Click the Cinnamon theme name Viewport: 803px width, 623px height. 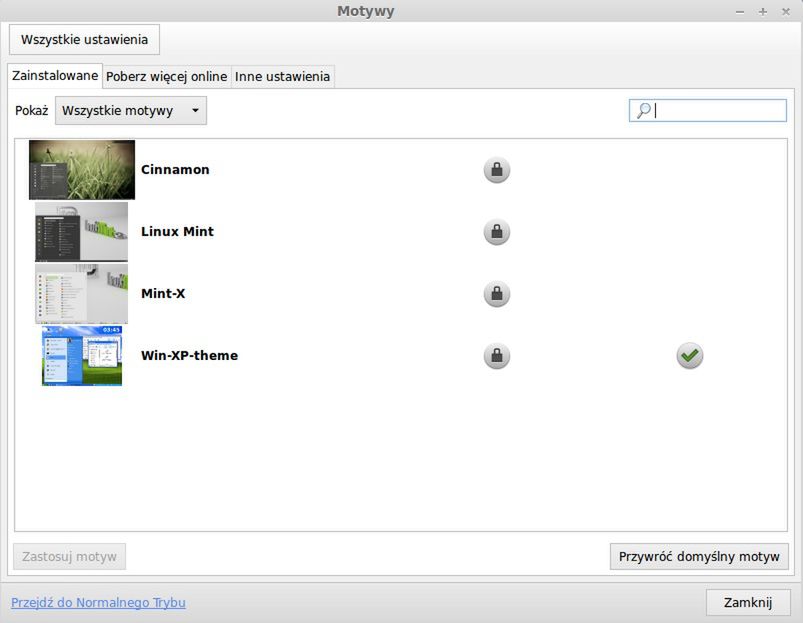pos(175,169)
